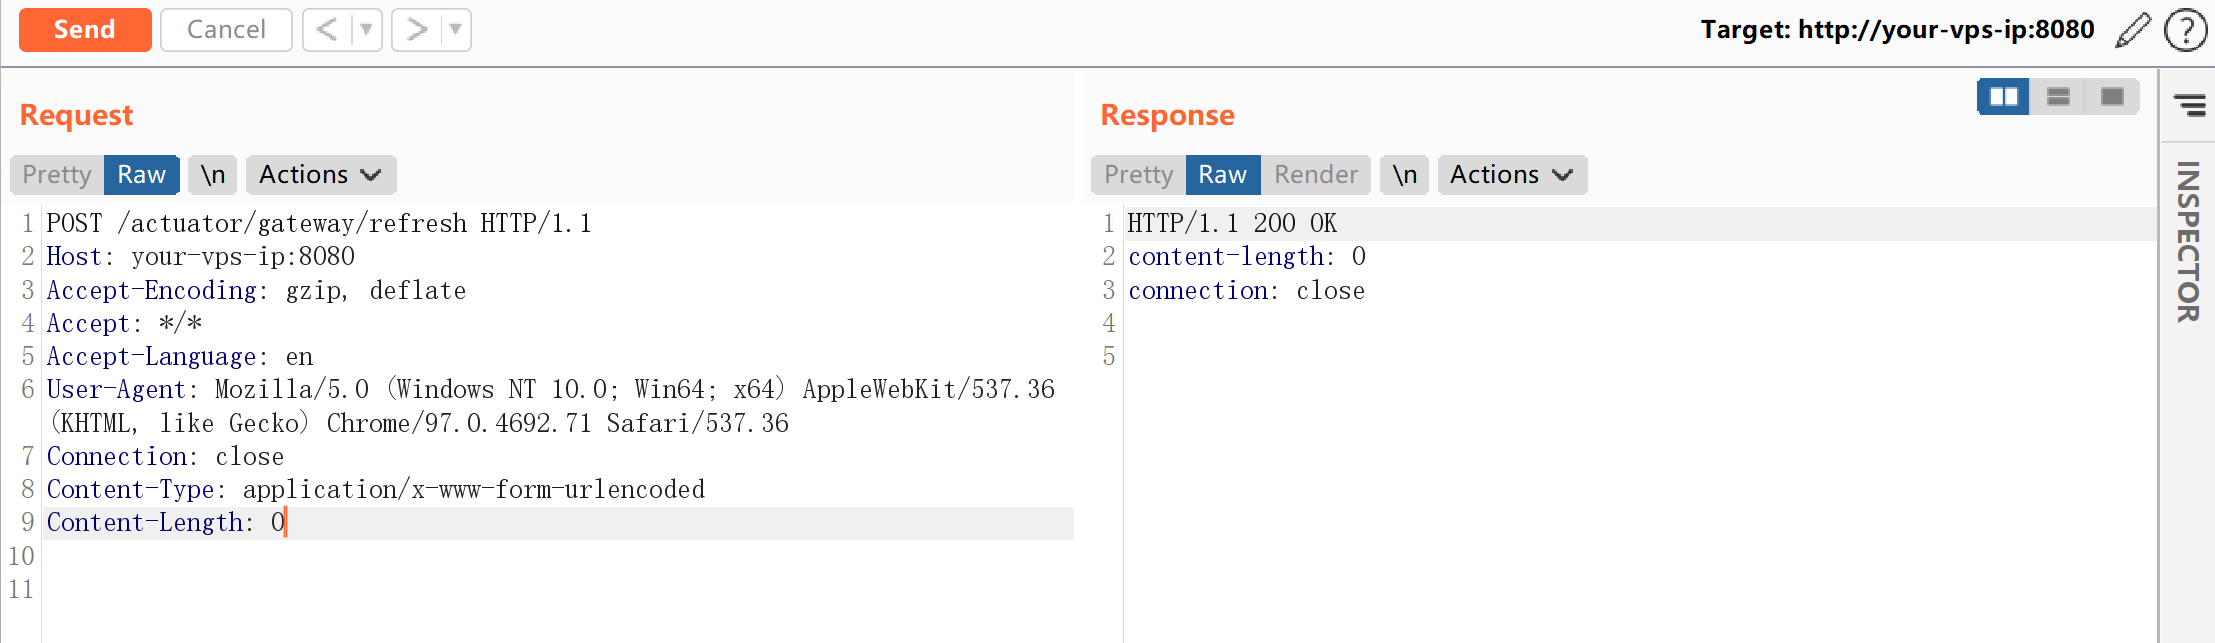Screen dimensions: 2215x643
Task: Open the Response Actions dropdown
Action: 1511,175
